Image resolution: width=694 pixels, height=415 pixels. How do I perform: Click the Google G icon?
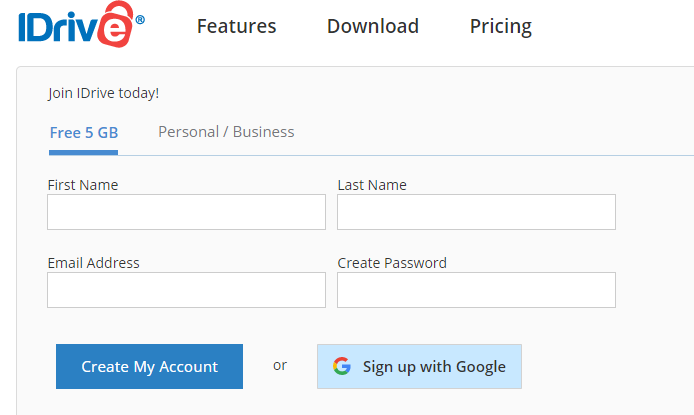pos(342,366)
